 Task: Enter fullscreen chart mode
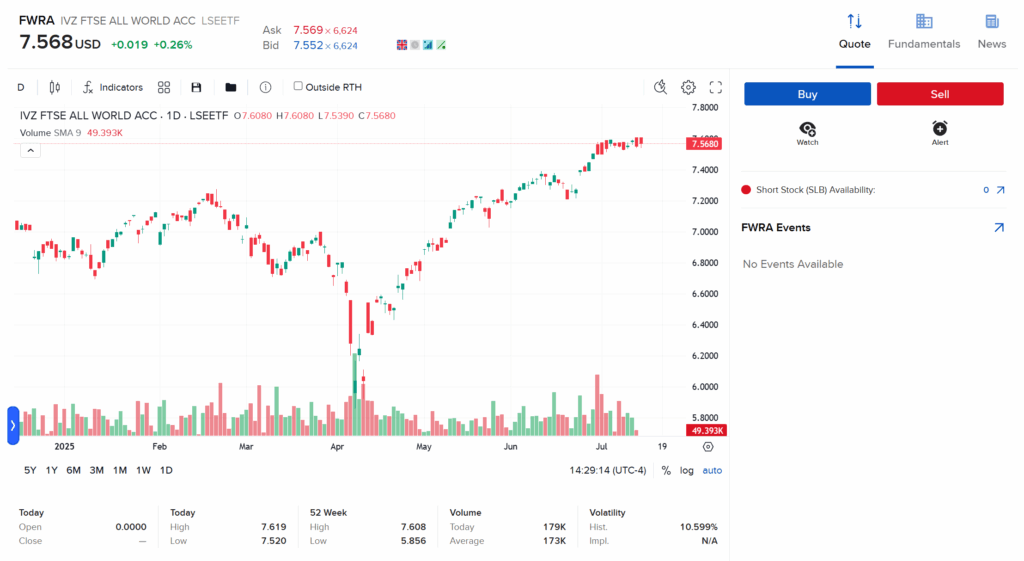tap(715, 87)
